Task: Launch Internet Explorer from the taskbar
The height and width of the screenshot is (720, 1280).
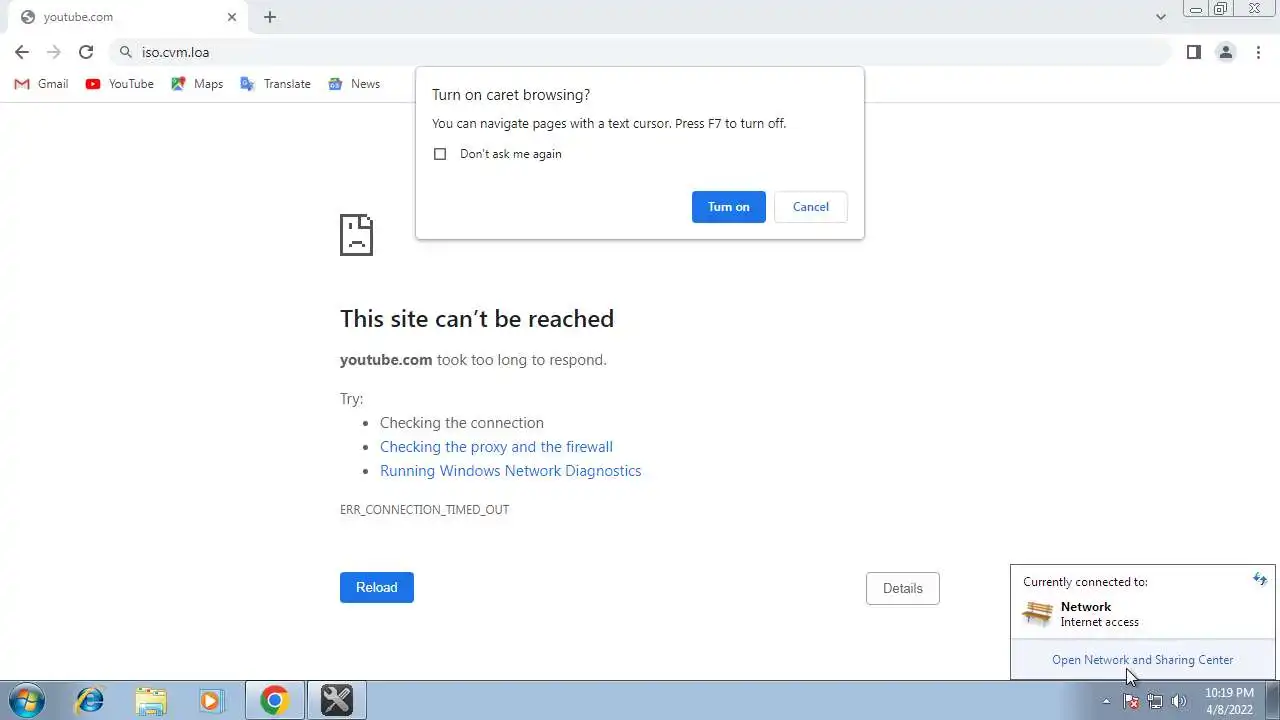Action: [90, 701]
